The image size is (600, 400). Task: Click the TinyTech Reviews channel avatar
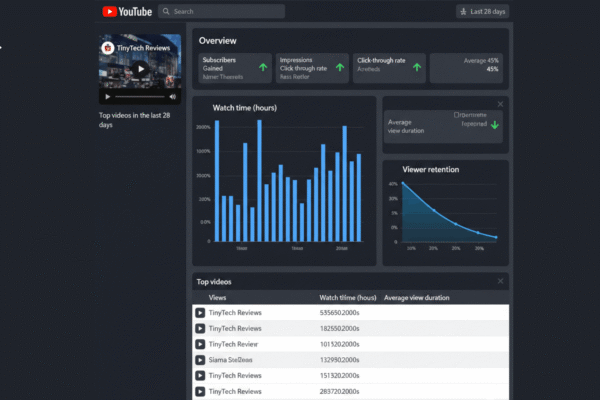pyautogui.click(x=108, y=48)
